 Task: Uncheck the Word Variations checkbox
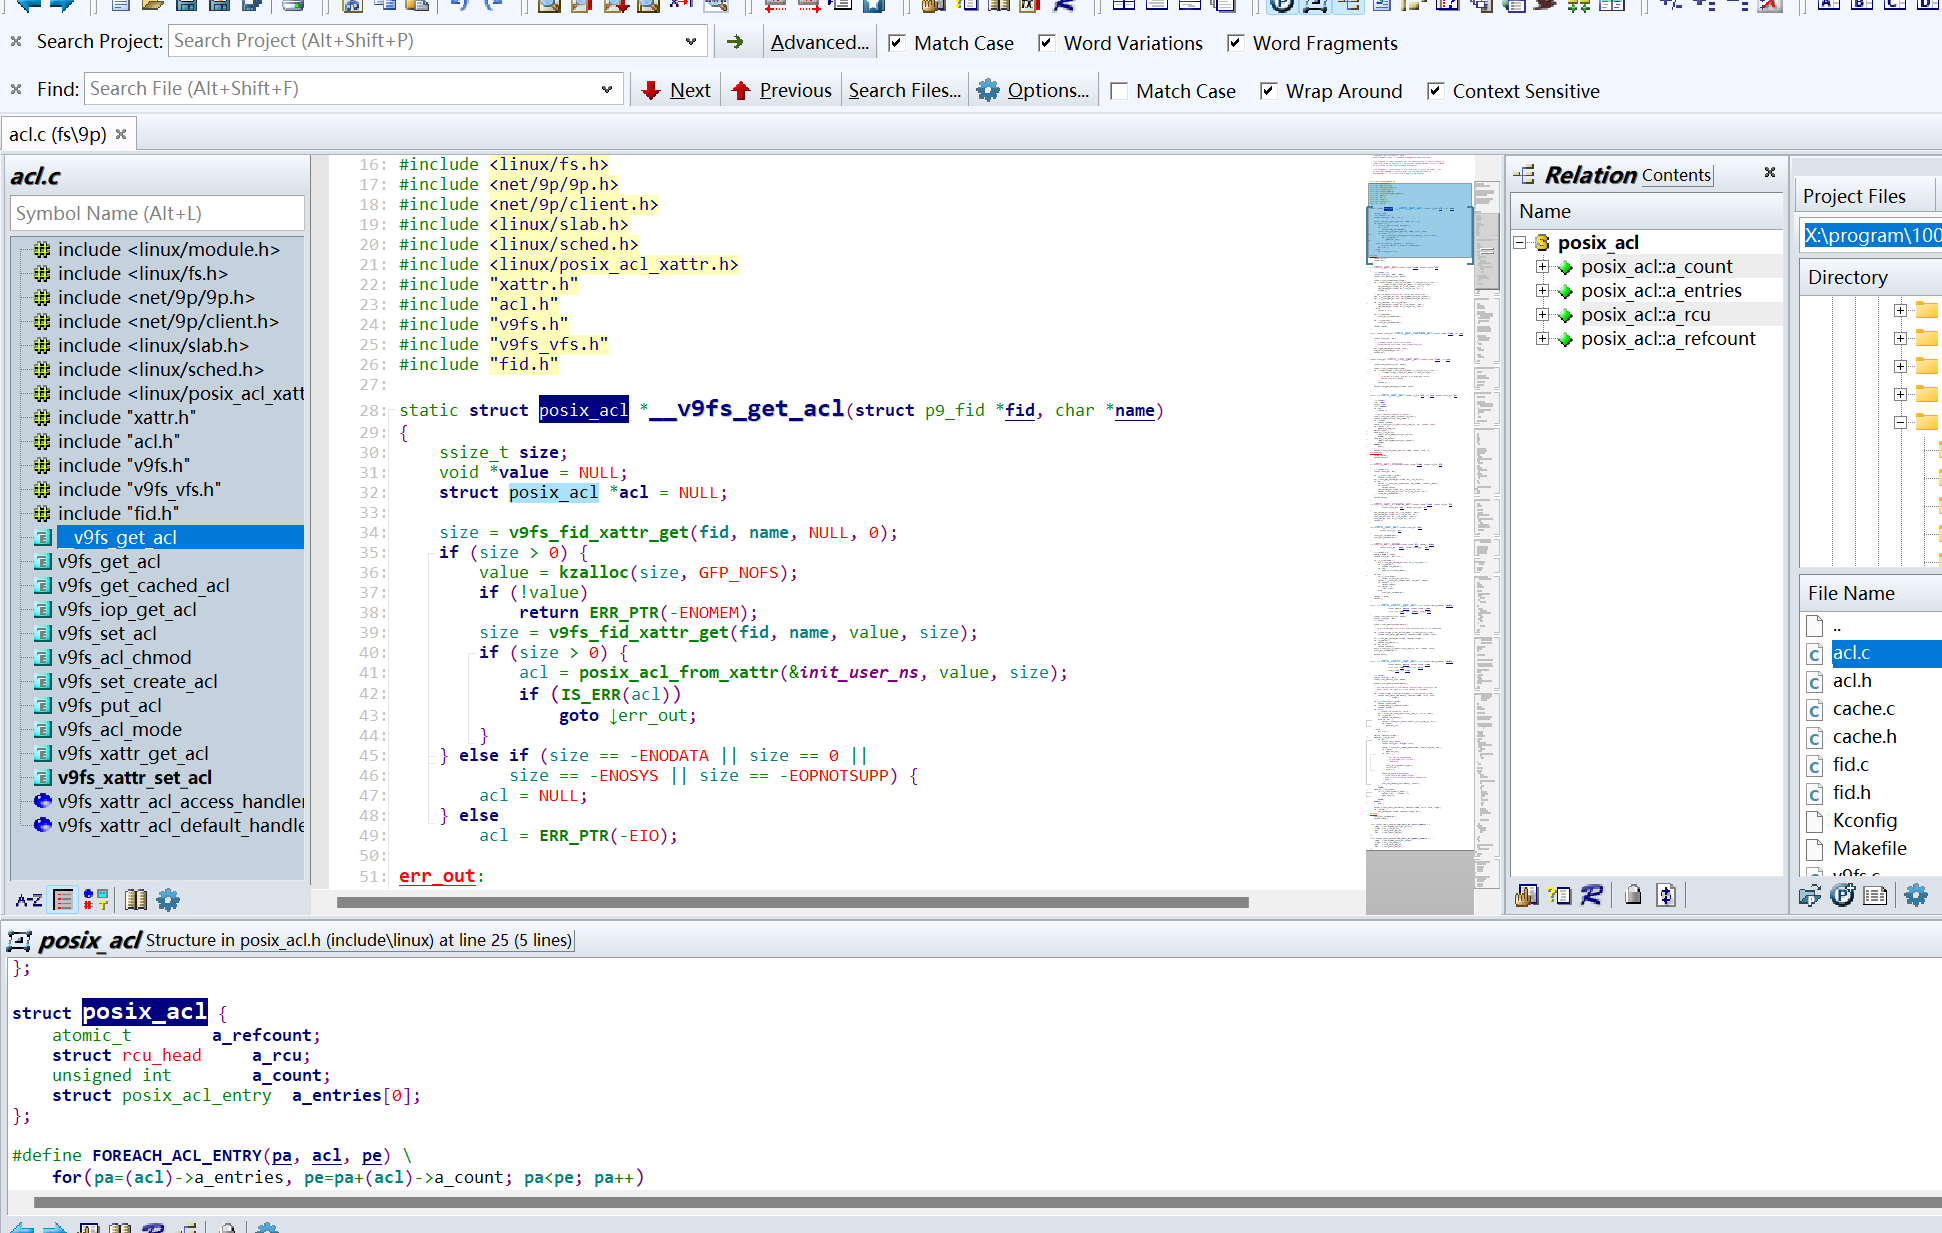pos(1046,43)
